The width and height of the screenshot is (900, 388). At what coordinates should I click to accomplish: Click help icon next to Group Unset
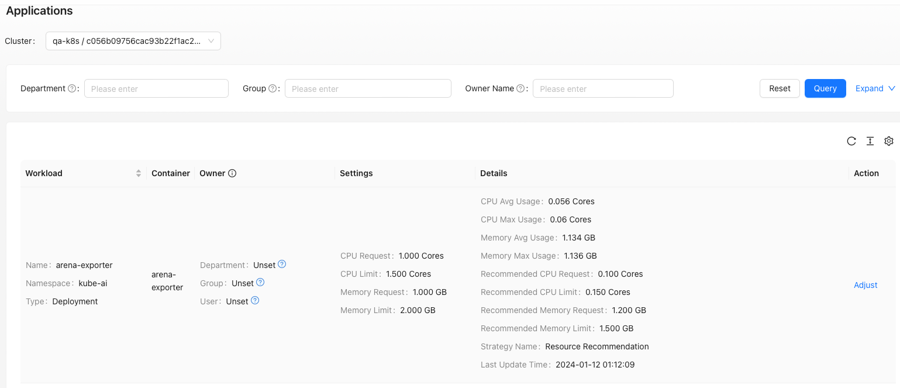[260, 282]
